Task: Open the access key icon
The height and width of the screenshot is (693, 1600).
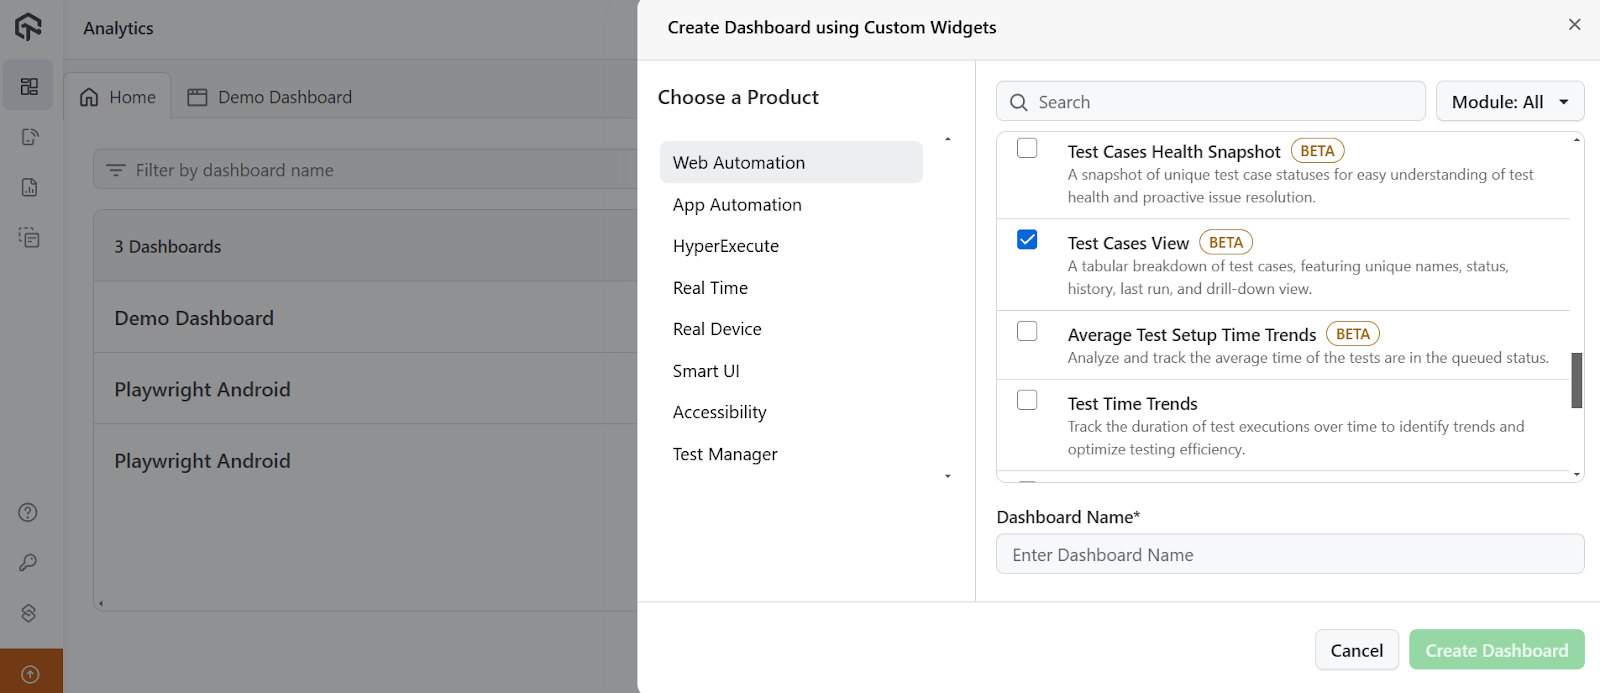Action: [x=28, y=563]
